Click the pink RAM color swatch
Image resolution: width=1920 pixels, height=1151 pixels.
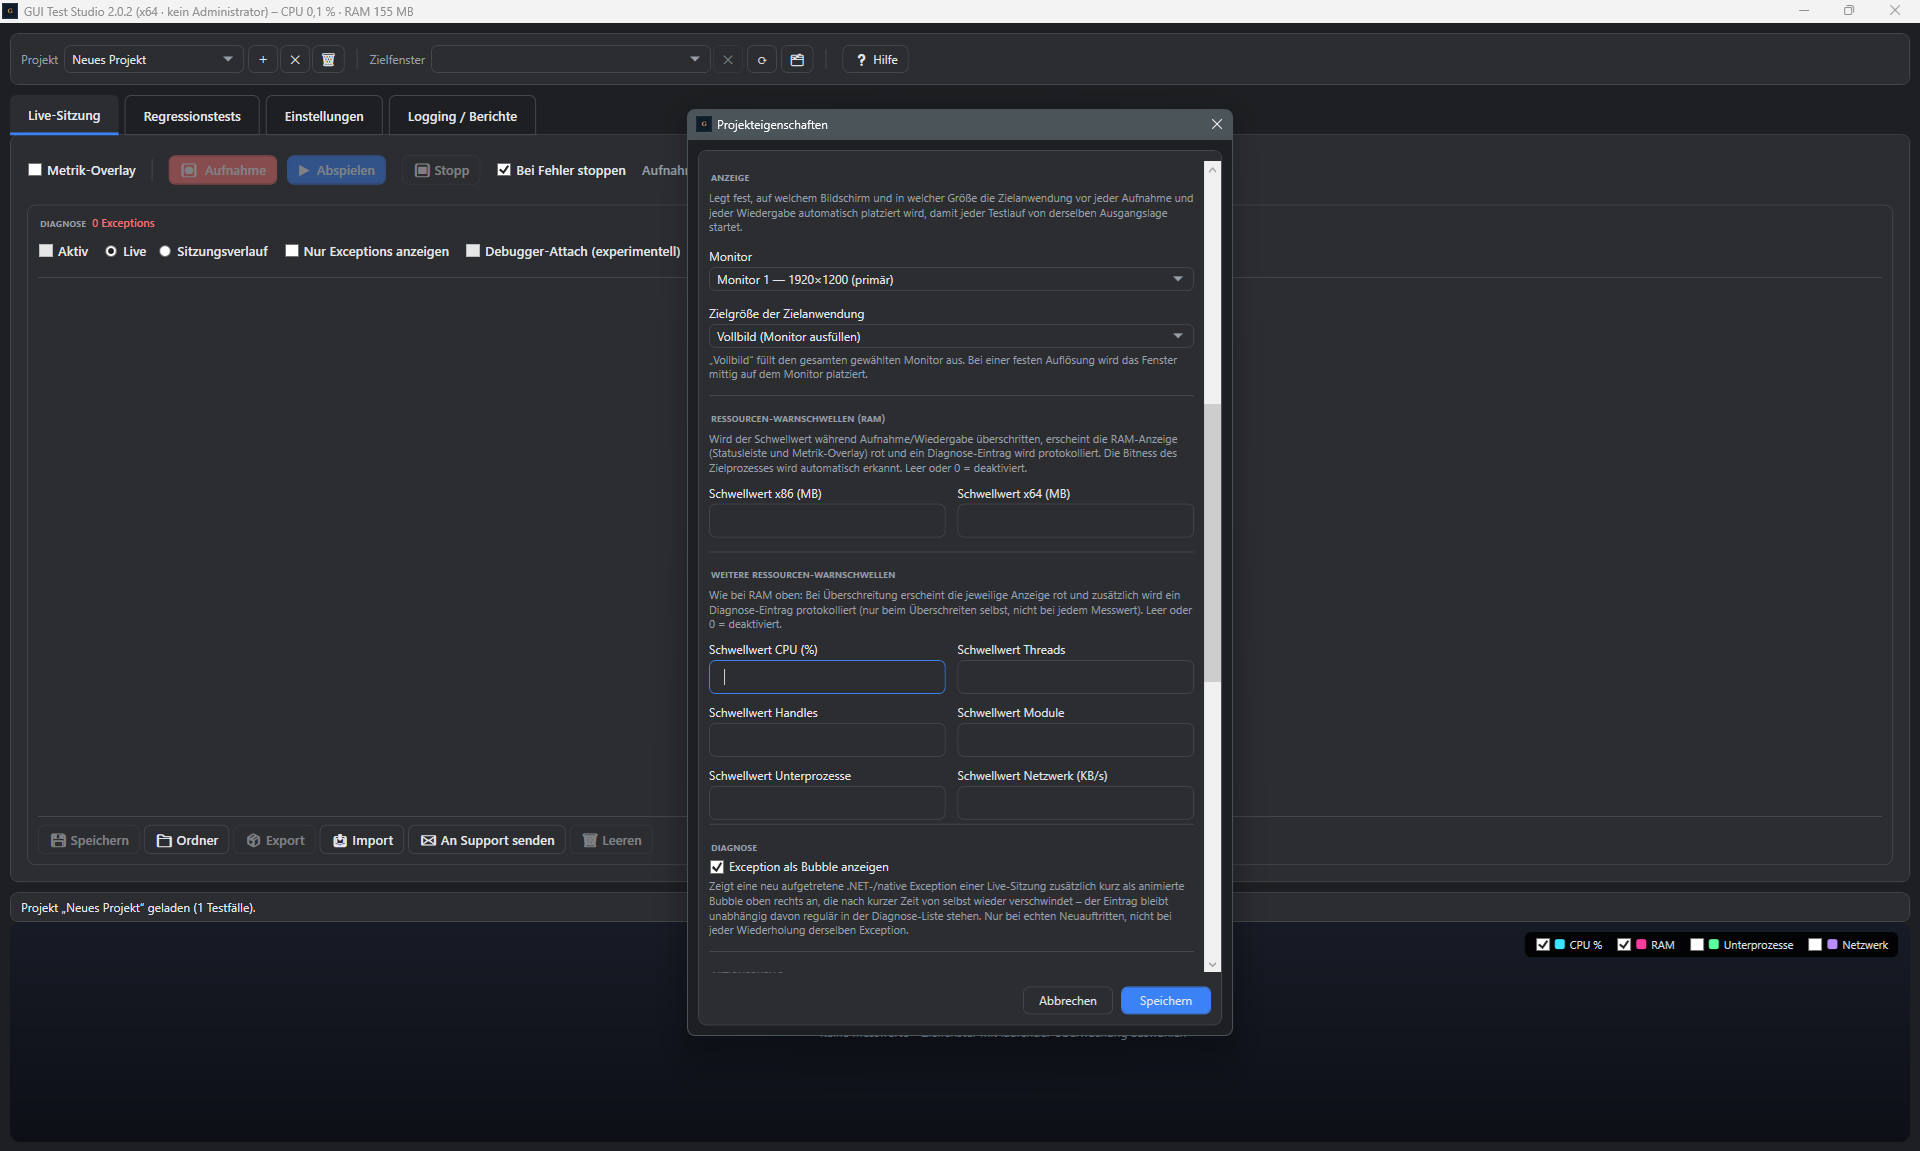pyautogui.click(x=1642, y=944)
